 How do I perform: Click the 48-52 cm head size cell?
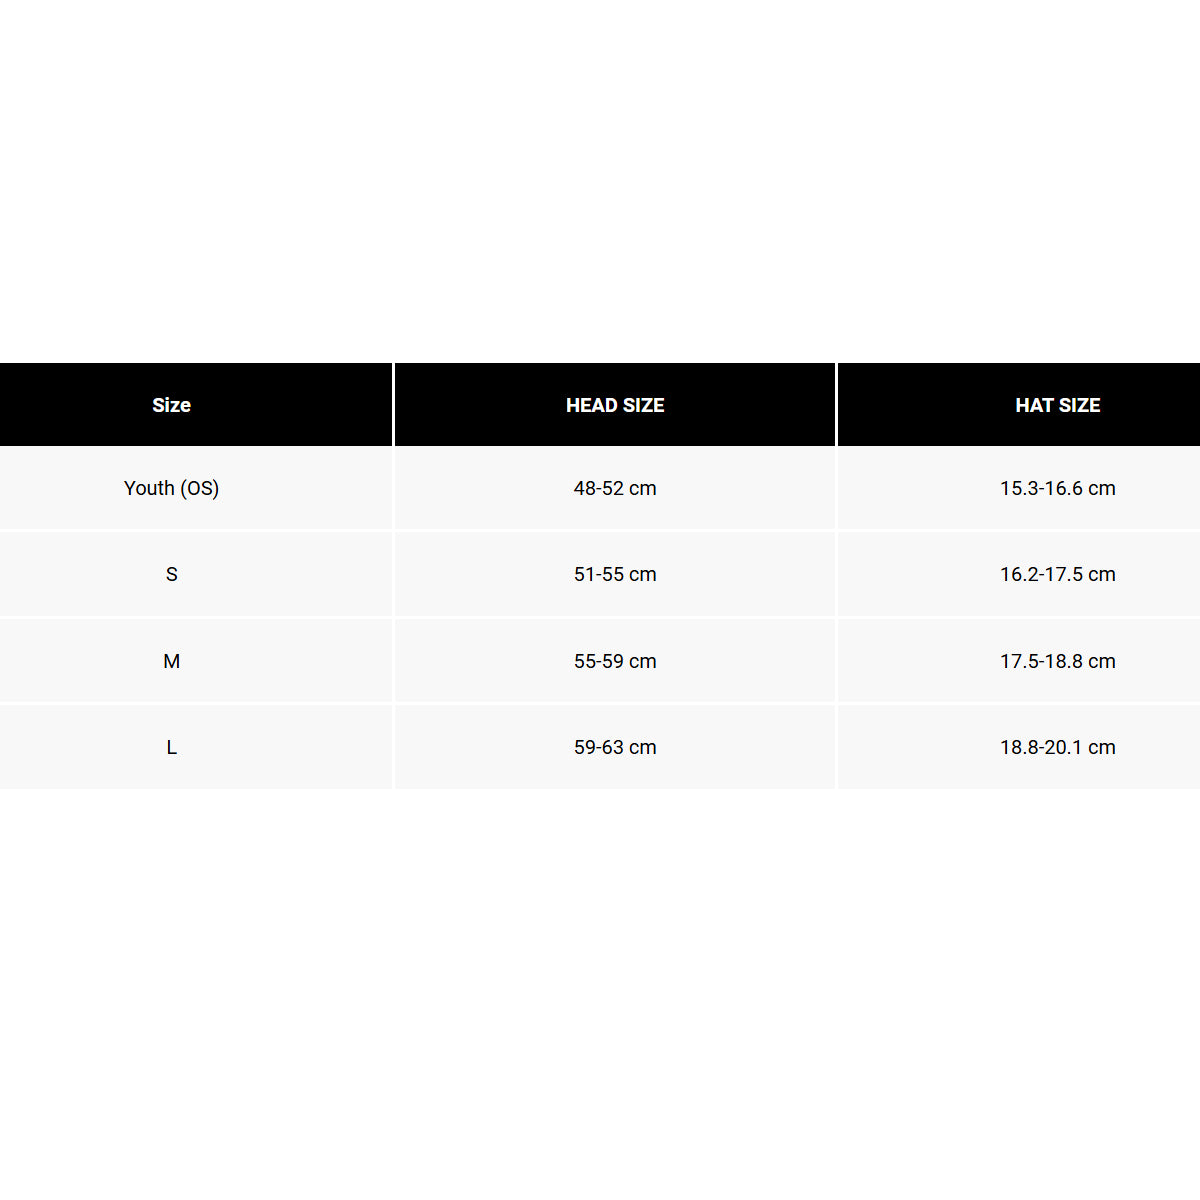[x=615, y=488]
